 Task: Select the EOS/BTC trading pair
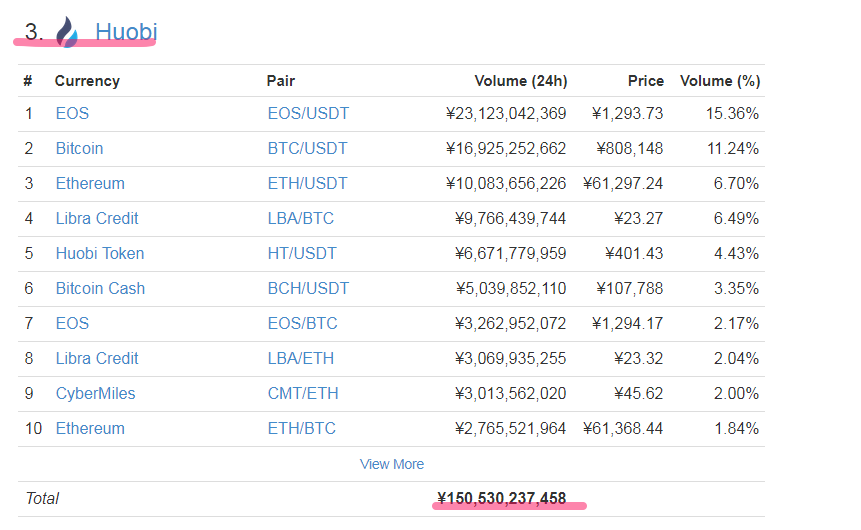(x=302, y=324)
